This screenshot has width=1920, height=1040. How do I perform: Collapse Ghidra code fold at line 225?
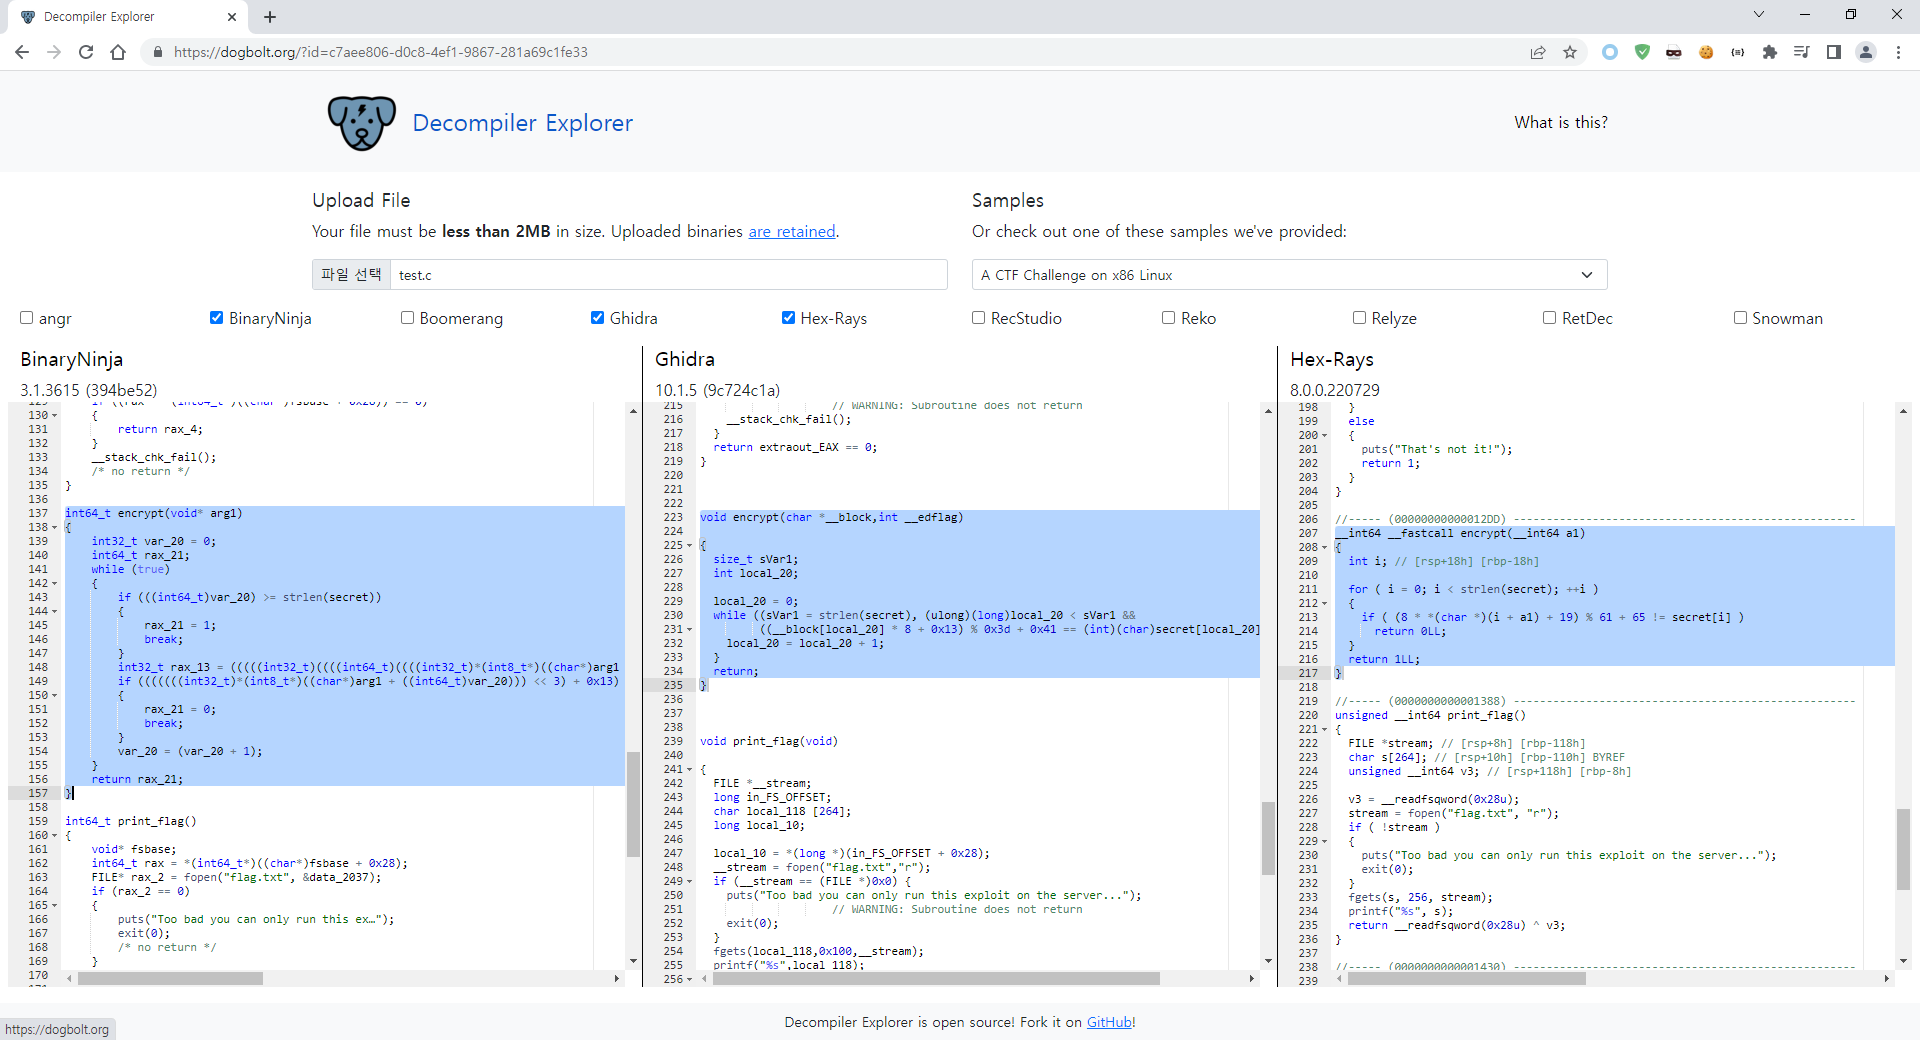(x=690, y=546)
